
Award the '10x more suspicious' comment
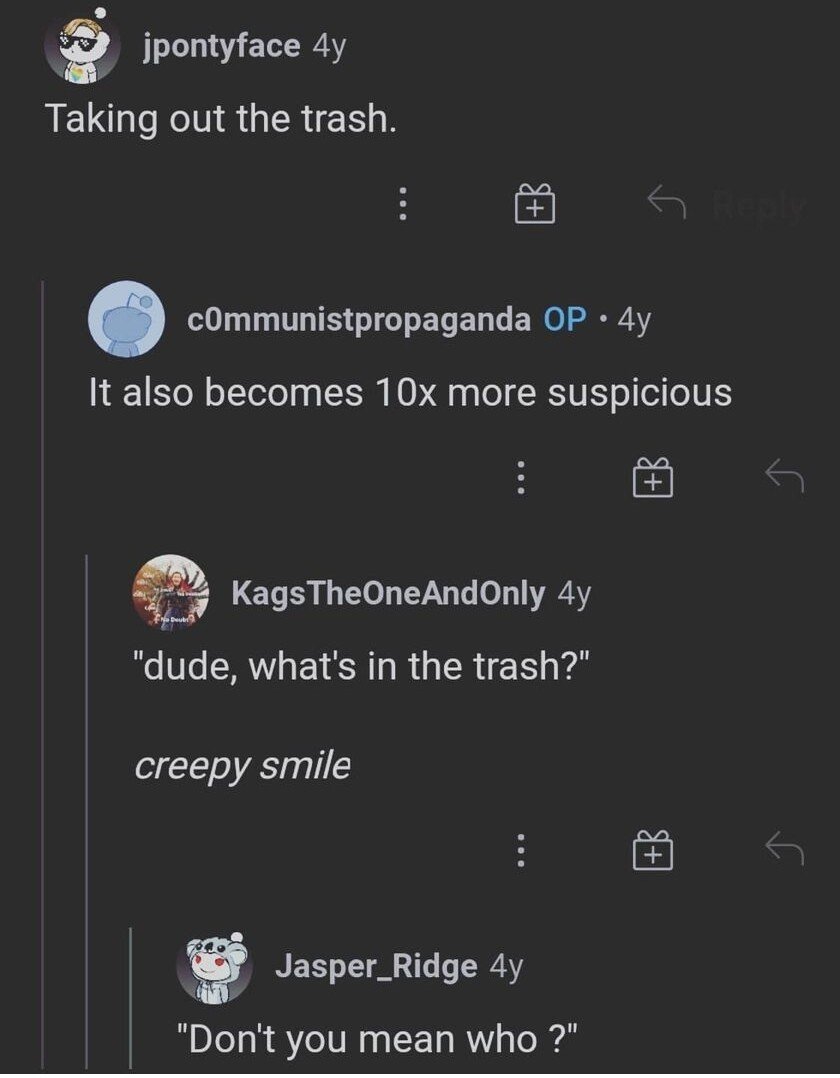point(652,479)
